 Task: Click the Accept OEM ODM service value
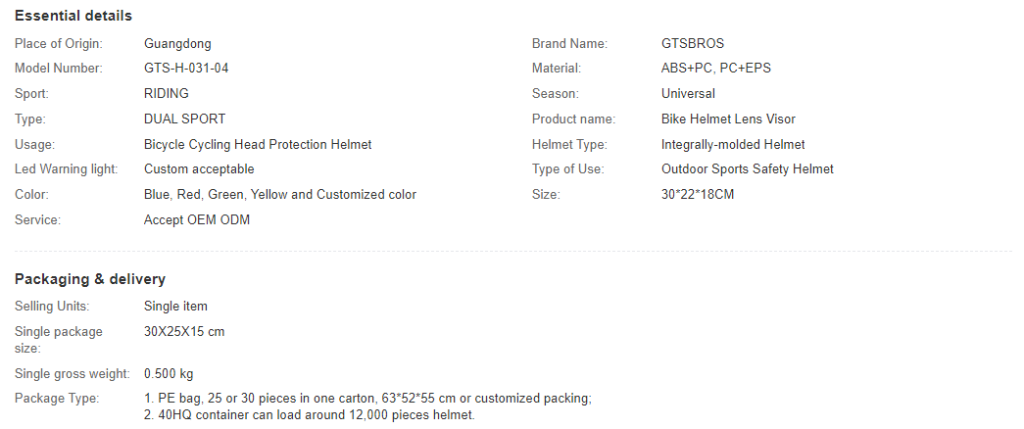(x=197, y=220)
